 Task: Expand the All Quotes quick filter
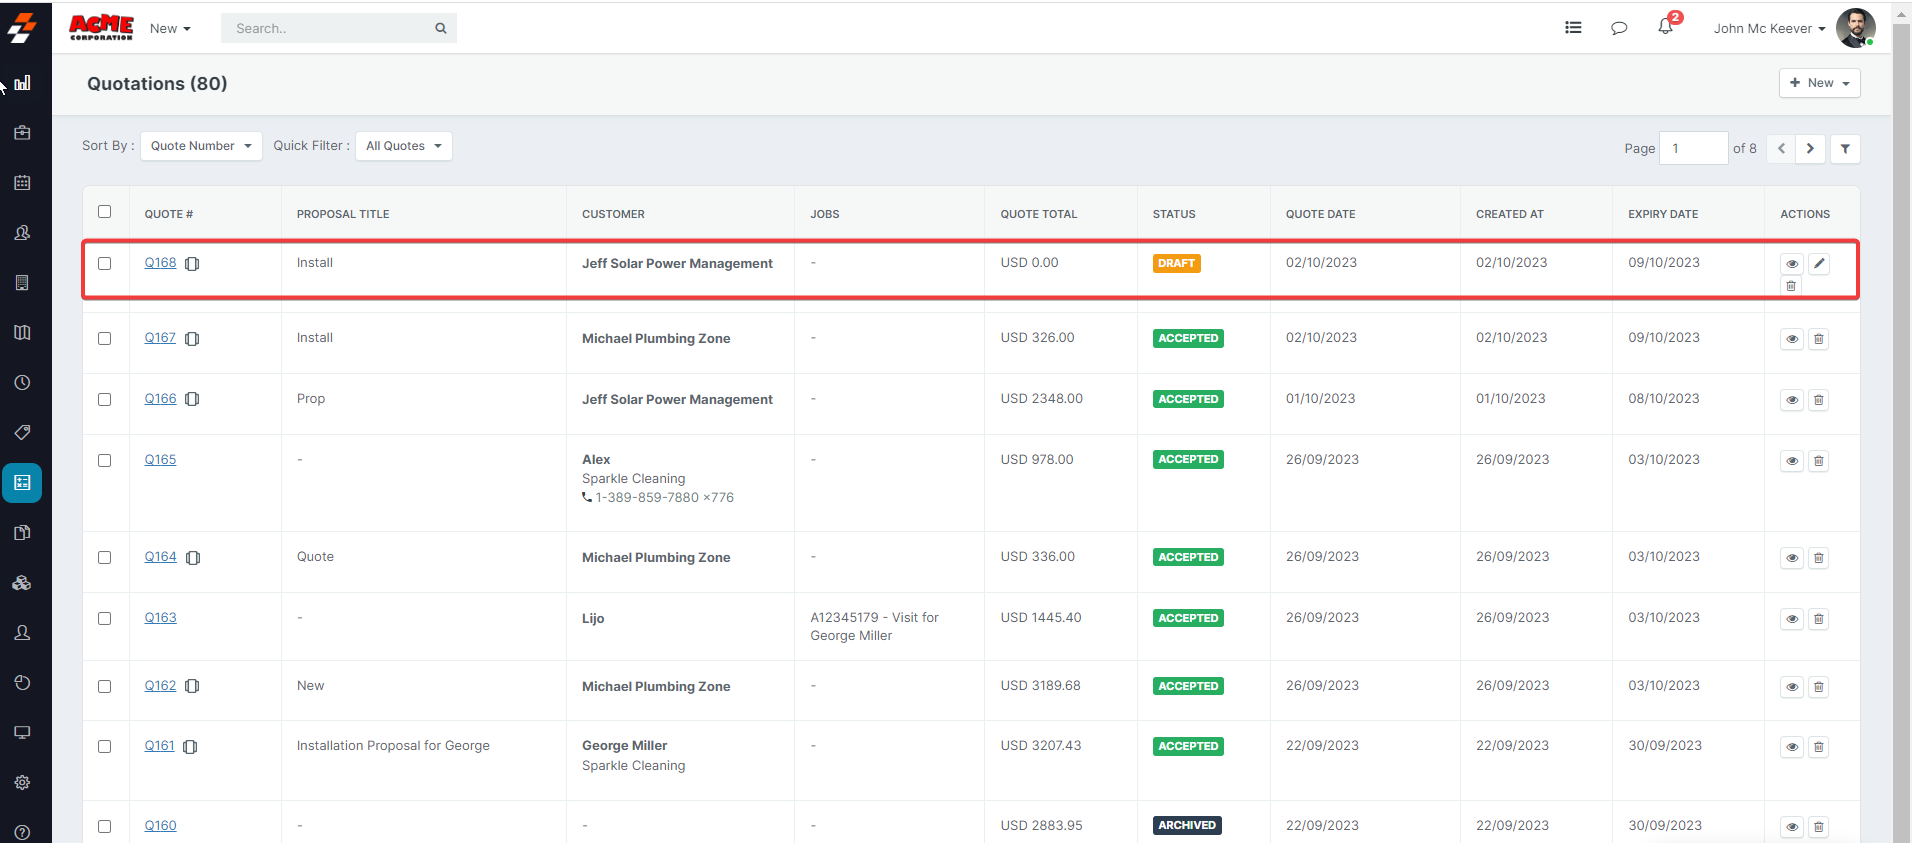click(x=403, y=146)
